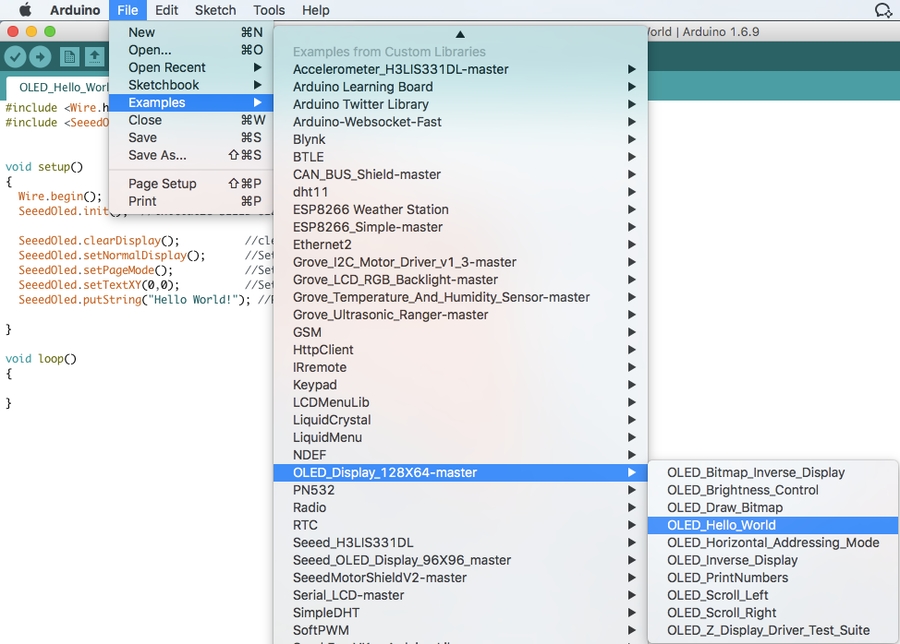Click the chat icon in the menu bar
Image resolution: width=900 pixels, height=644 pixels.
[882, 10]
